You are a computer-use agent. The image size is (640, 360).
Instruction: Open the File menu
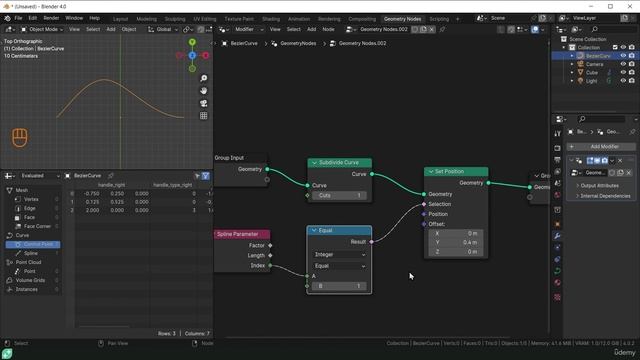point(18,18)
